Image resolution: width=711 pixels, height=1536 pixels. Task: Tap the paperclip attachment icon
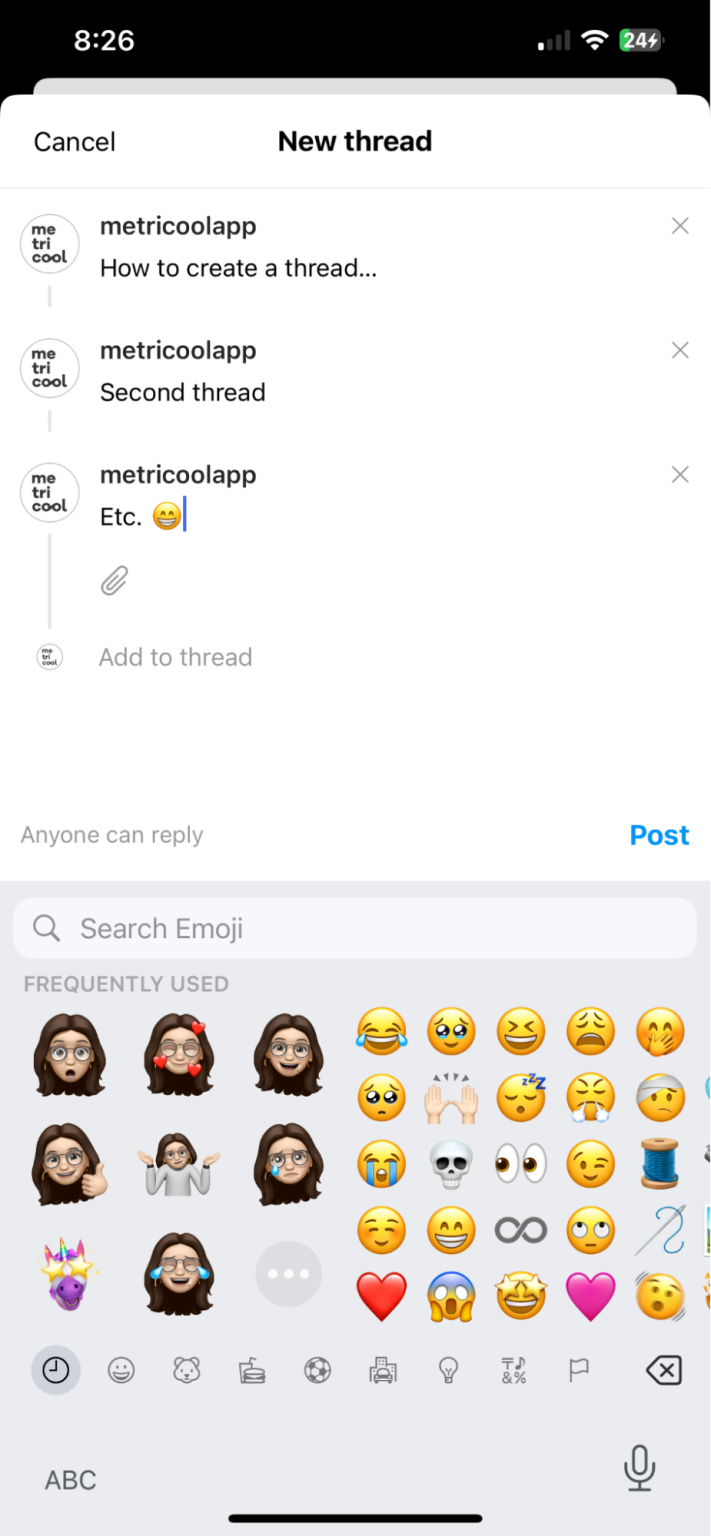click(x=115, y=580)
